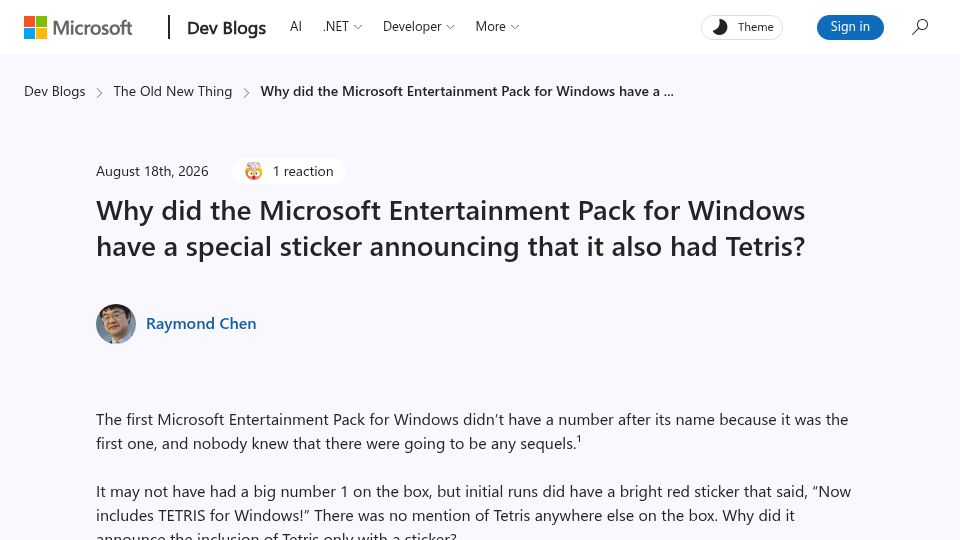Click the reaction emoji icon
This screenshot has width=960, height=540.
click(253, 171)
